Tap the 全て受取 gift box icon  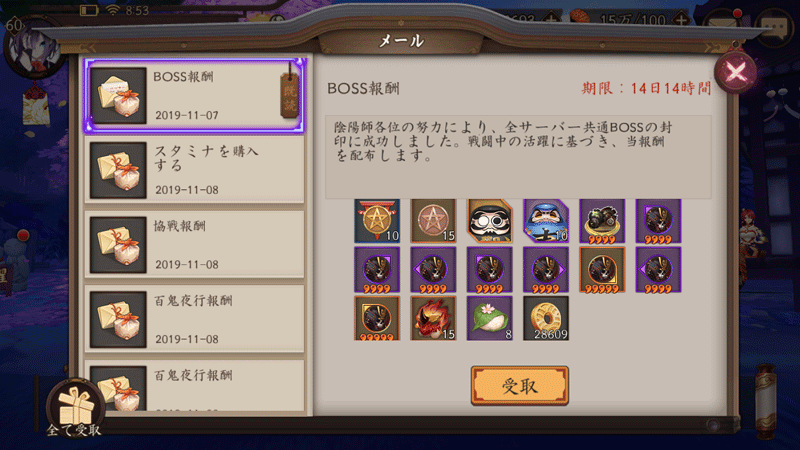(76, 408)
